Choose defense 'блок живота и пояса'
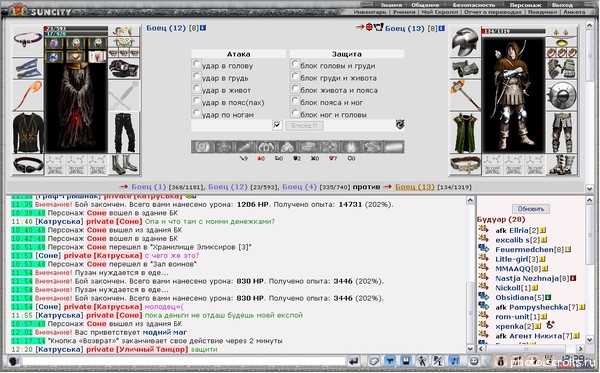The image size is (600, 373). click(x=295, y=89)
